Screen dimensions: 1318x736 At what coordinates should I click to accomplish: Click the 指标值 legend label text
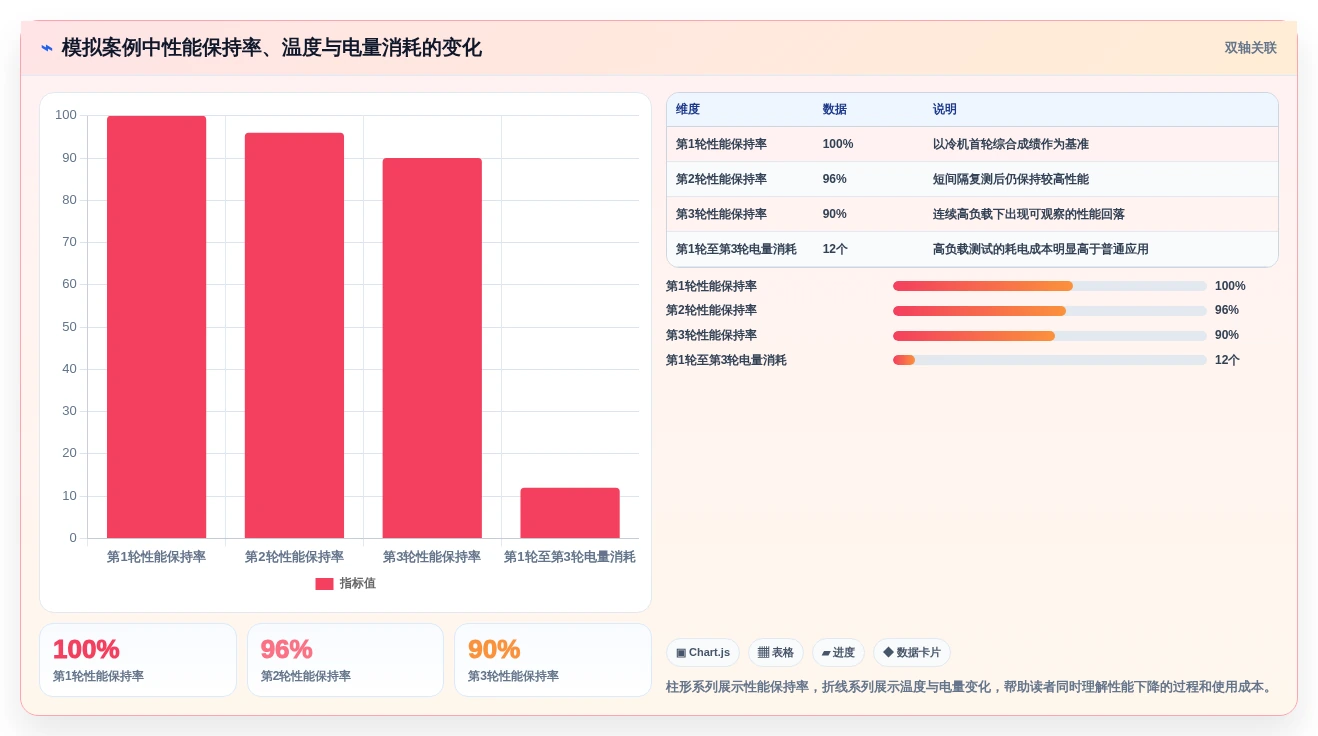(358, 584)
